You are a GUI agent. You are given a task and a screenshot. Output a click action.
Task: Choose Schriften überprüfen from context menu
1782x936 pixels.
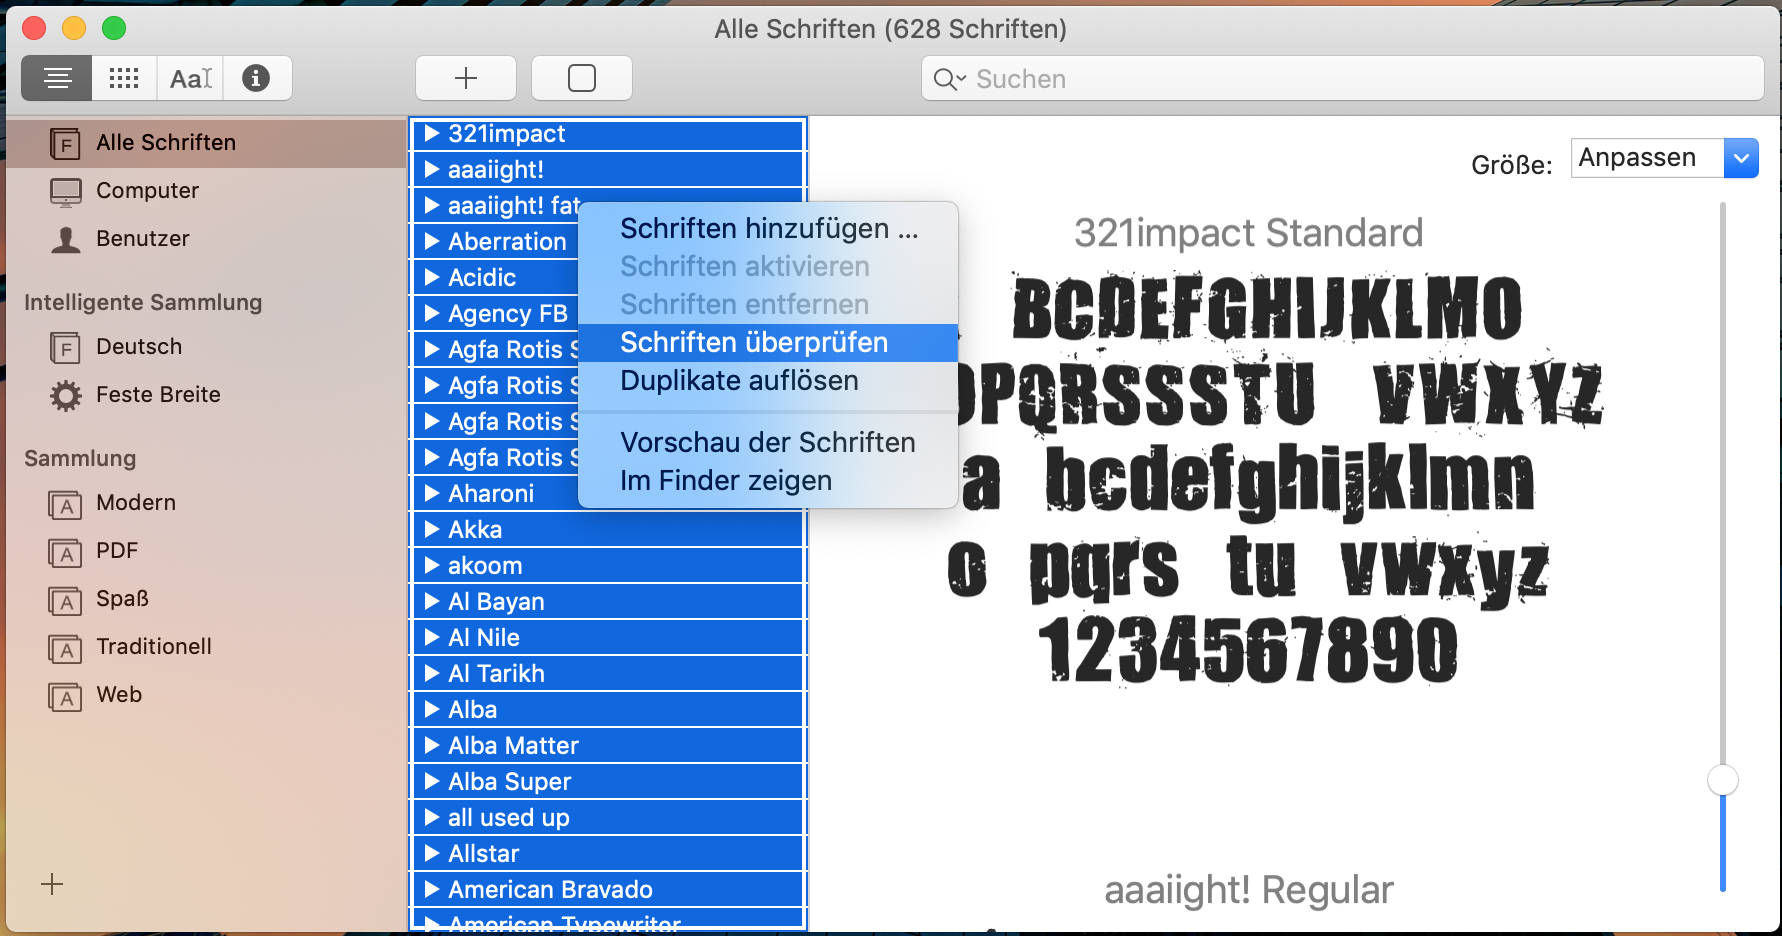tap(754, 343)
